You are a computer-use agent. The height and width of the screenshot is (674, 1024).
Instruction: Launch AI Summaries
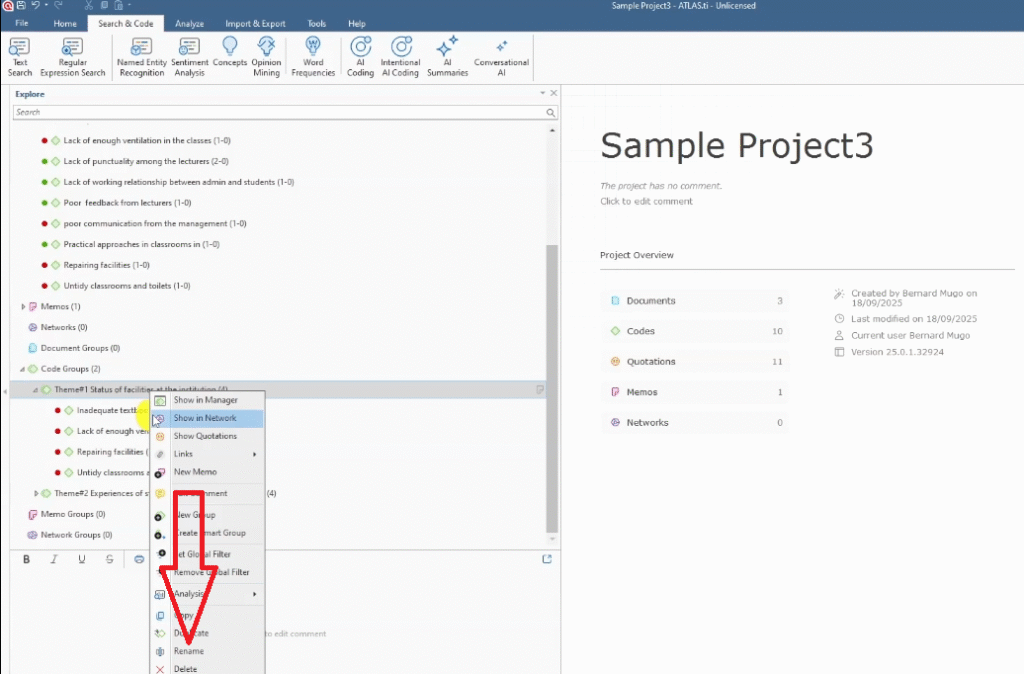(x=447, y=56)
